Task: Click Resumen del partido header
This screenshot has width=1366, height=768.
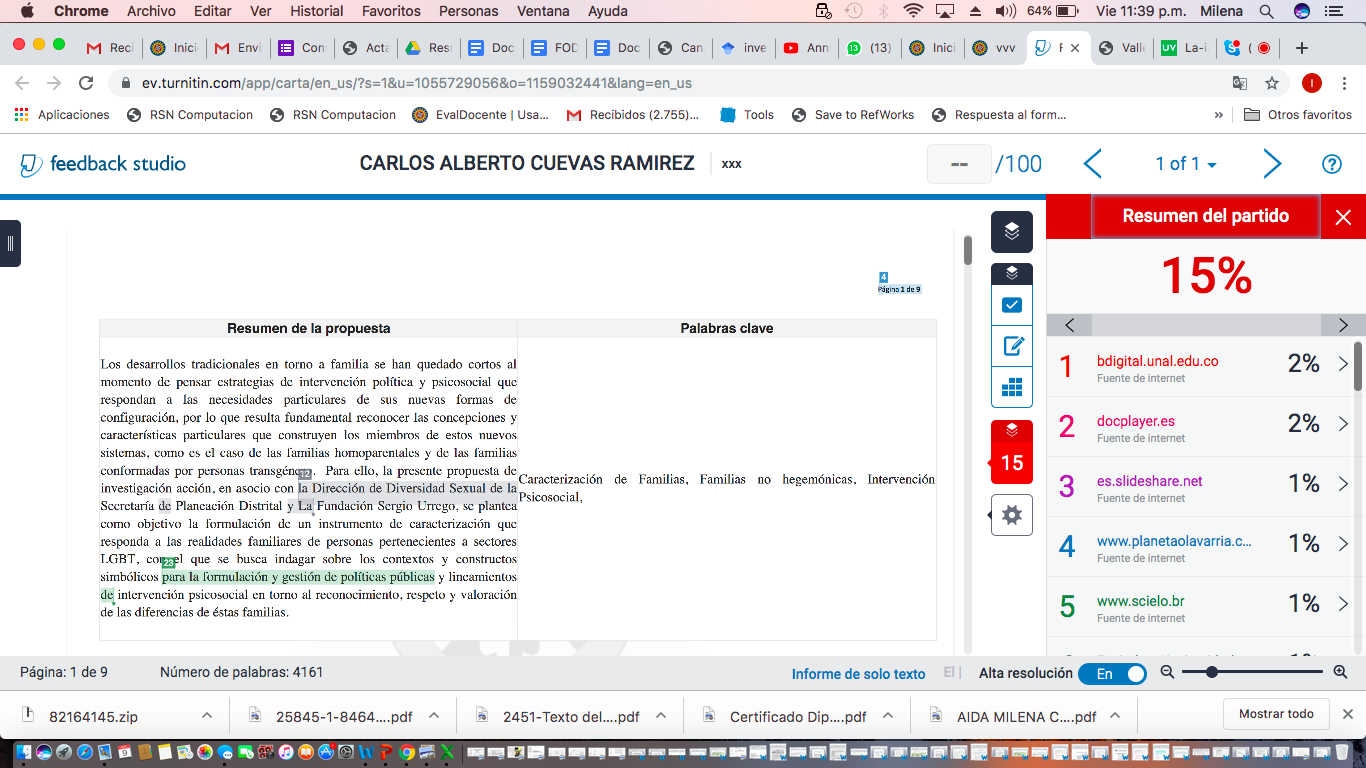Action: click(x=1205, y=216)
